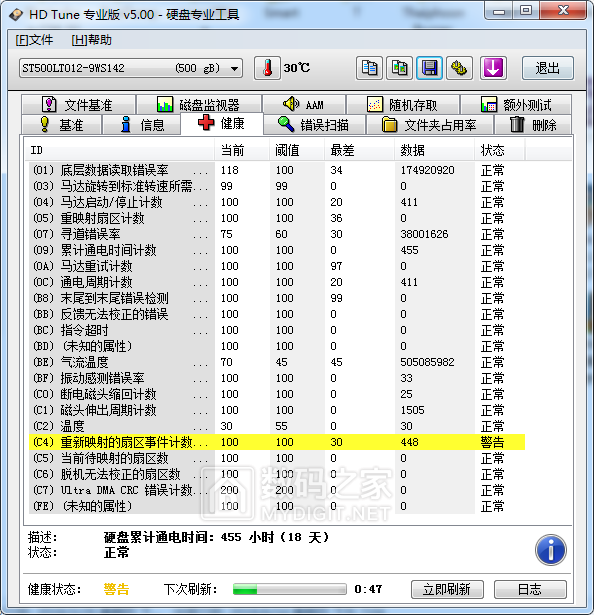Click the 阈值 column header

(x=297, y=150)
